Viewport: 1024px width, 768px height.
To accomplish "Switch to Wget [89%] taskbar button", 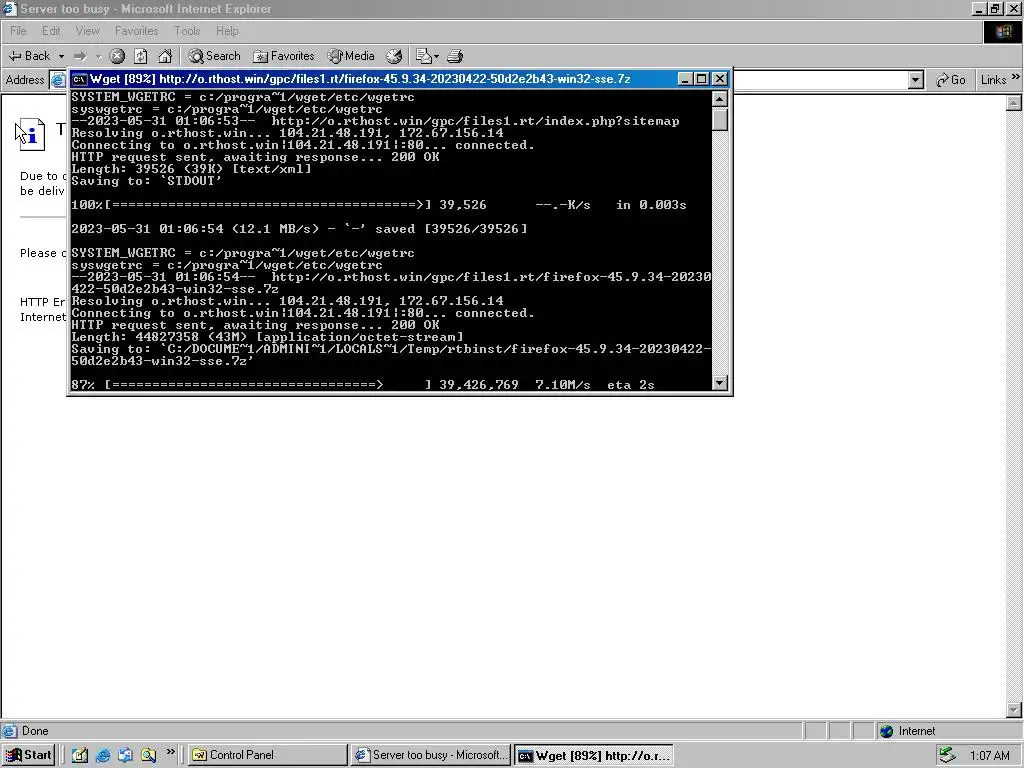I will (x=593, y=756).
